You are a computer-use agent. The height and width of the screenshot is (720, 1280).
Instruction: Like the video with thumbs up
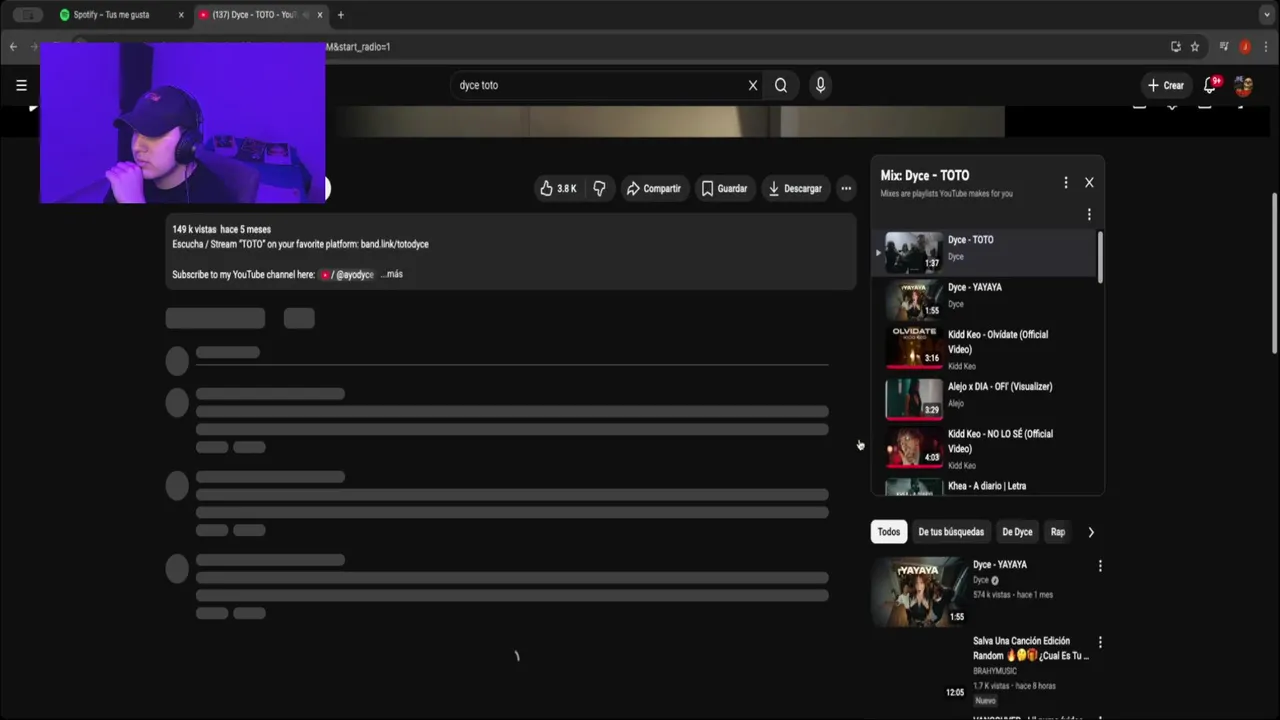[558, 188]
